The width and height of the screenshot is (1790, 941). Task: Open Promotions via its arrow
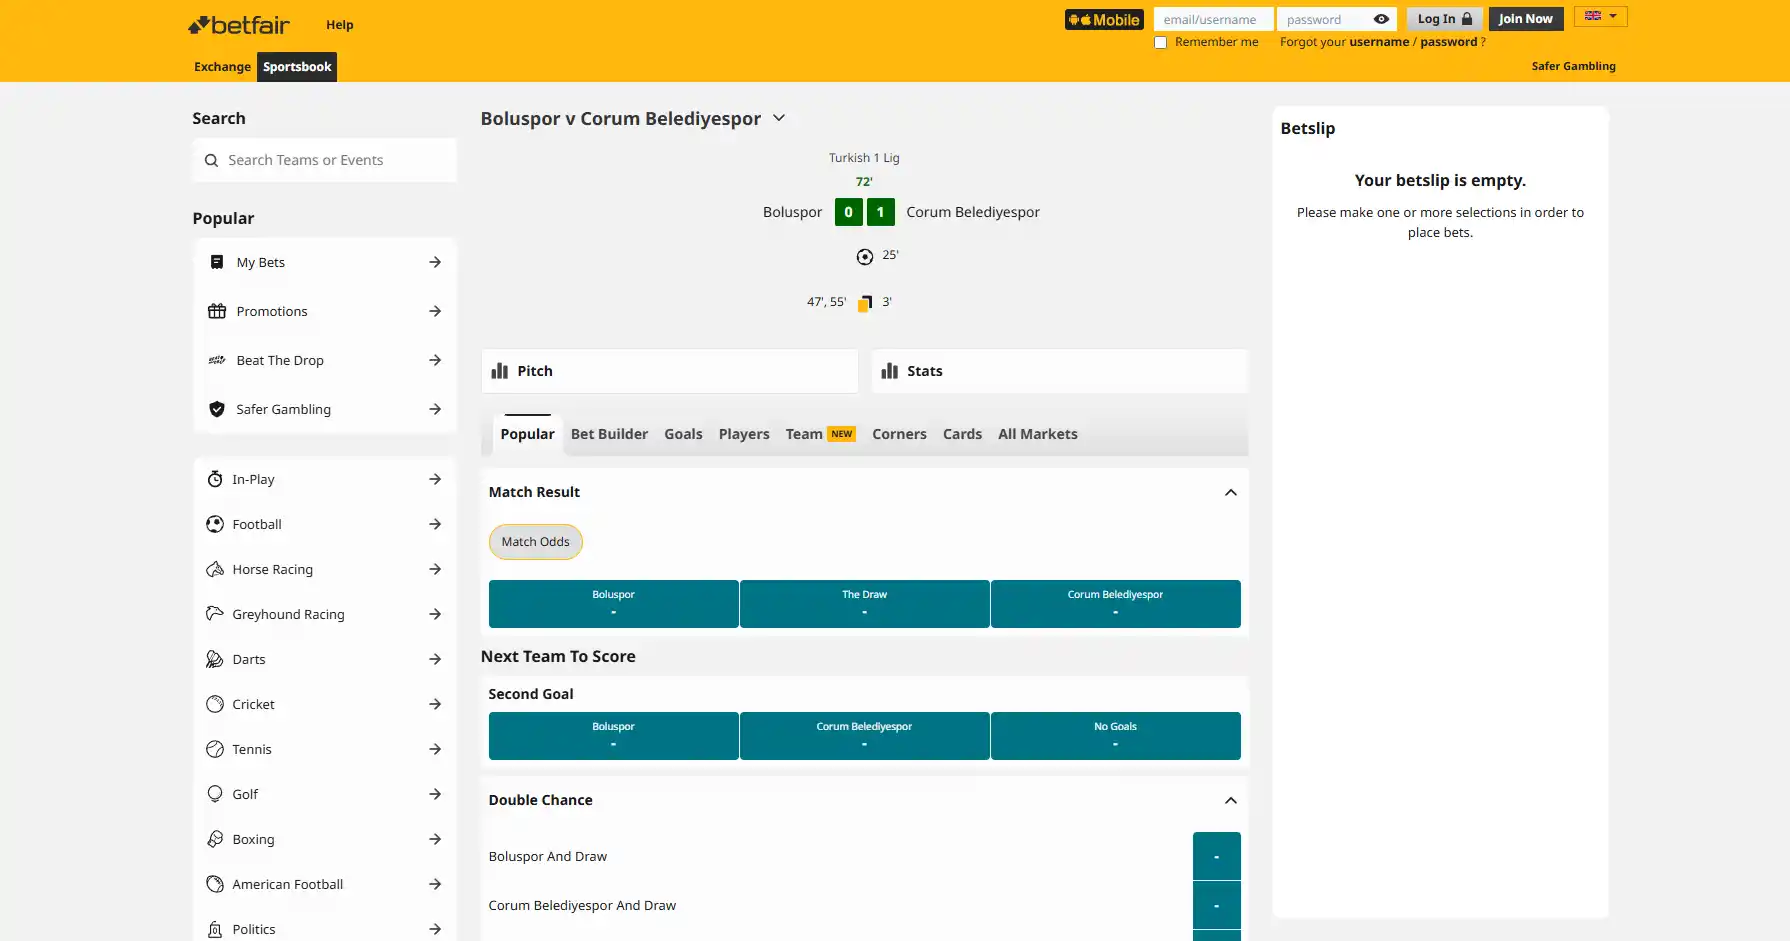tap(435, 311)
